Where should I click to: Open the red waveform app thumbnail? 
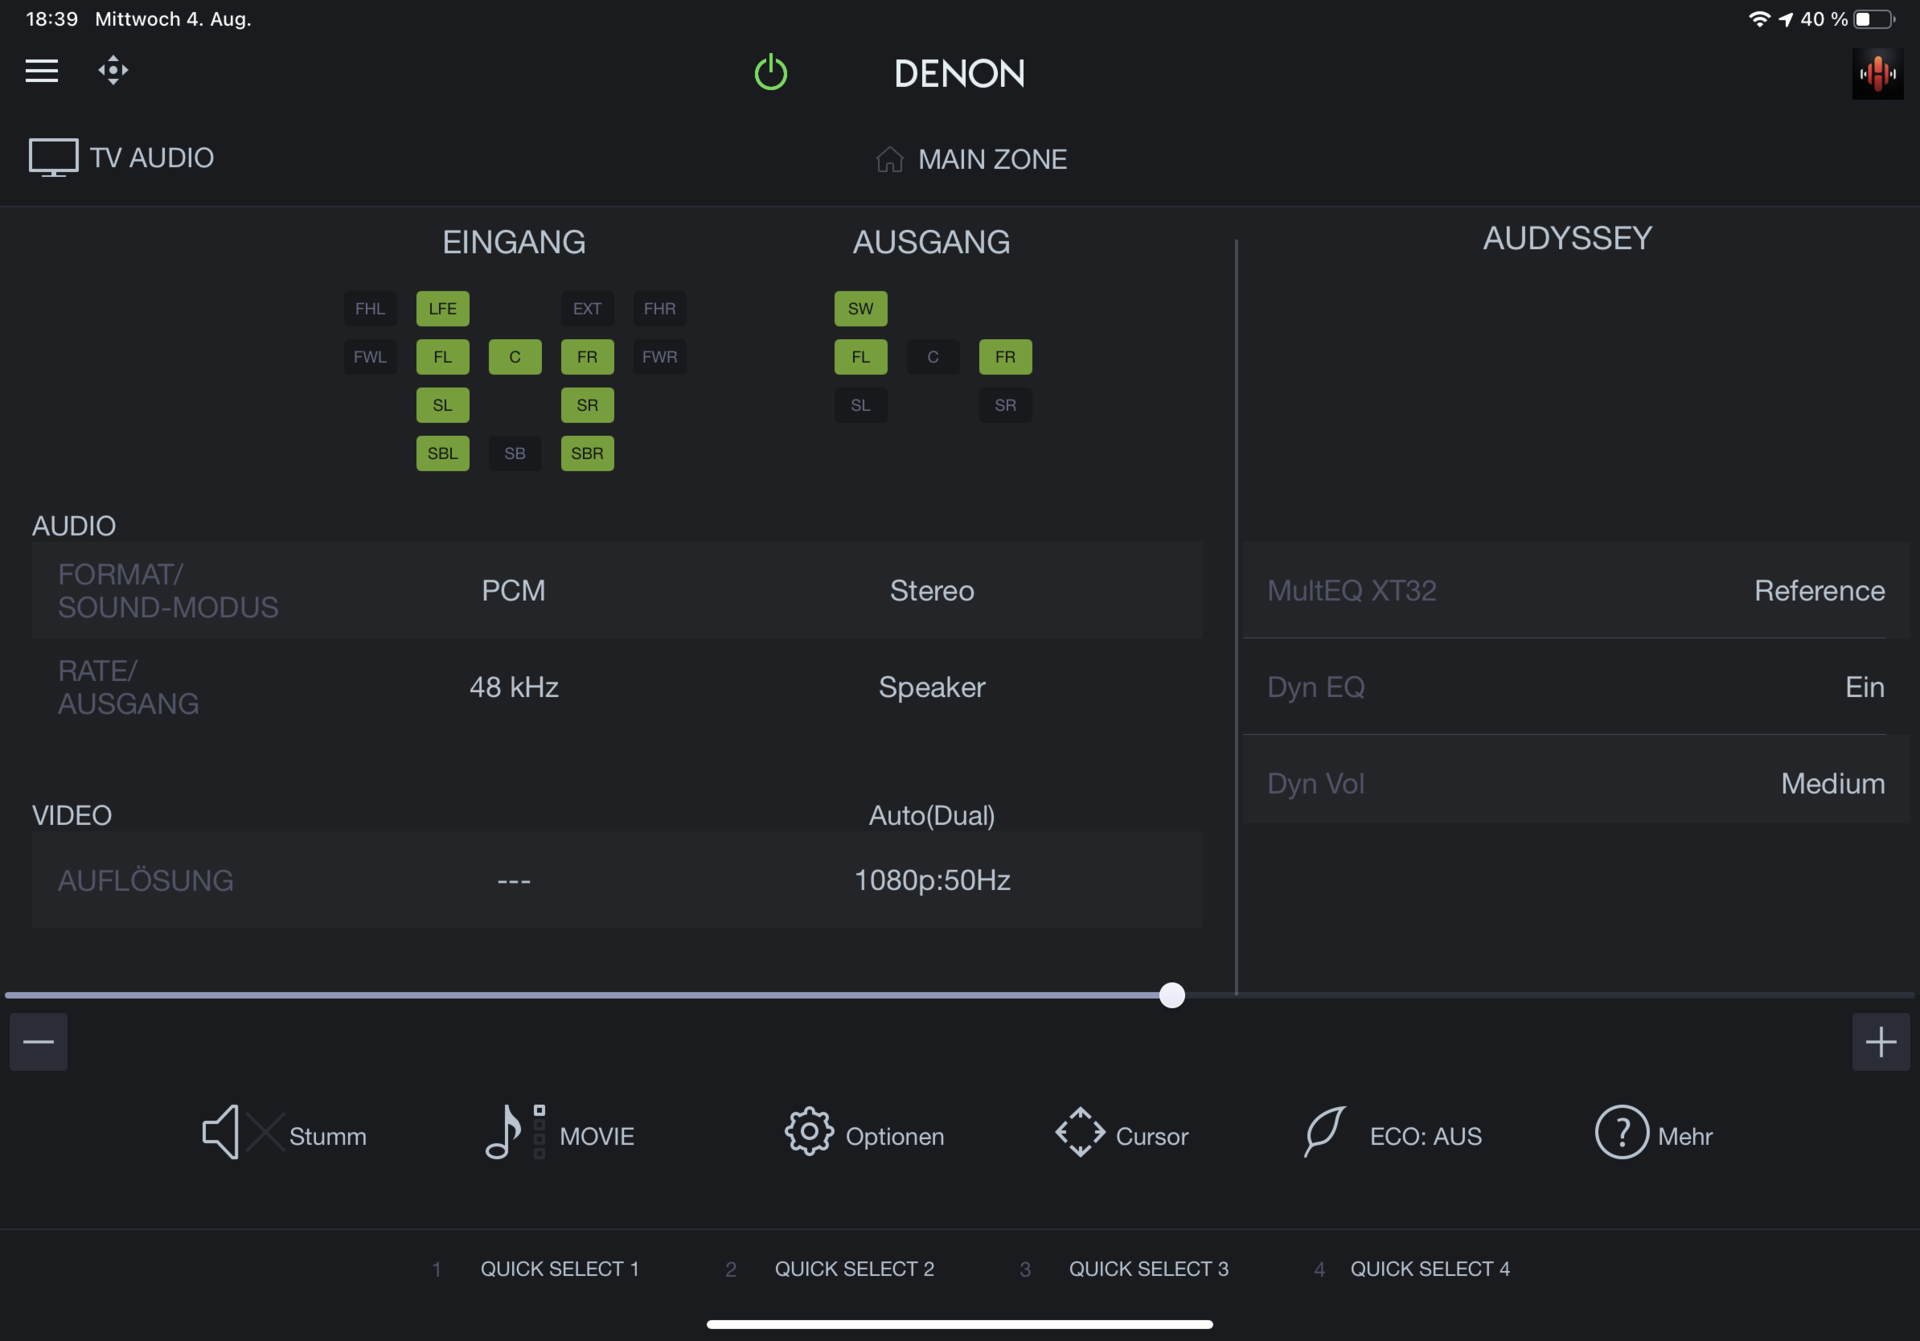click(x=1877, y=73)
